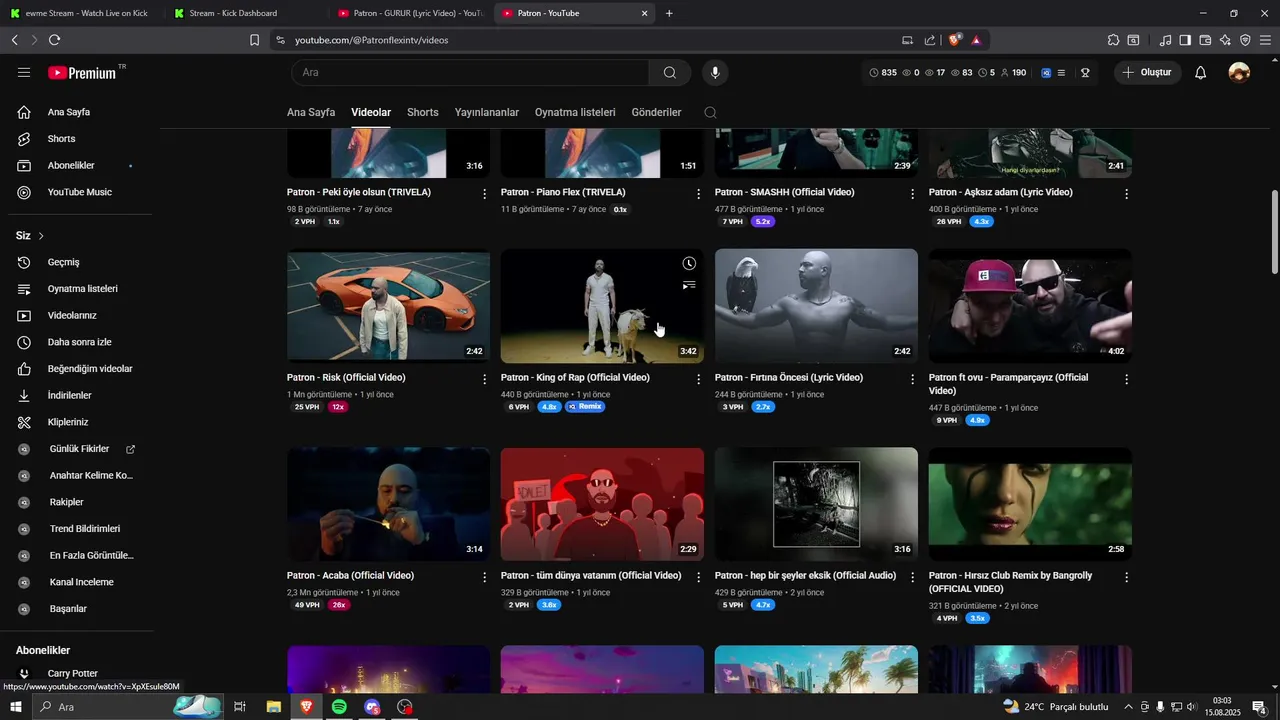
Task: Click the YouTube search input field
Action: coord(470,73)
